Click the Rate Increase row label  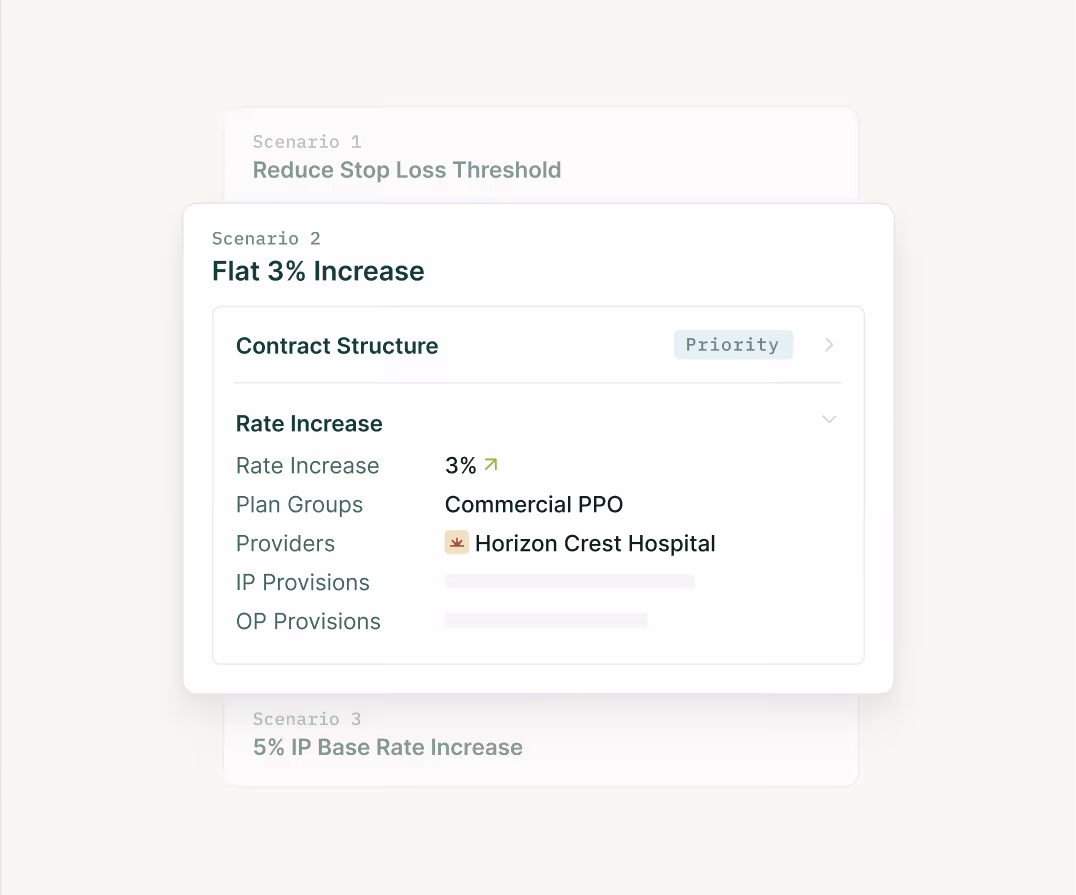pos(307,465)
